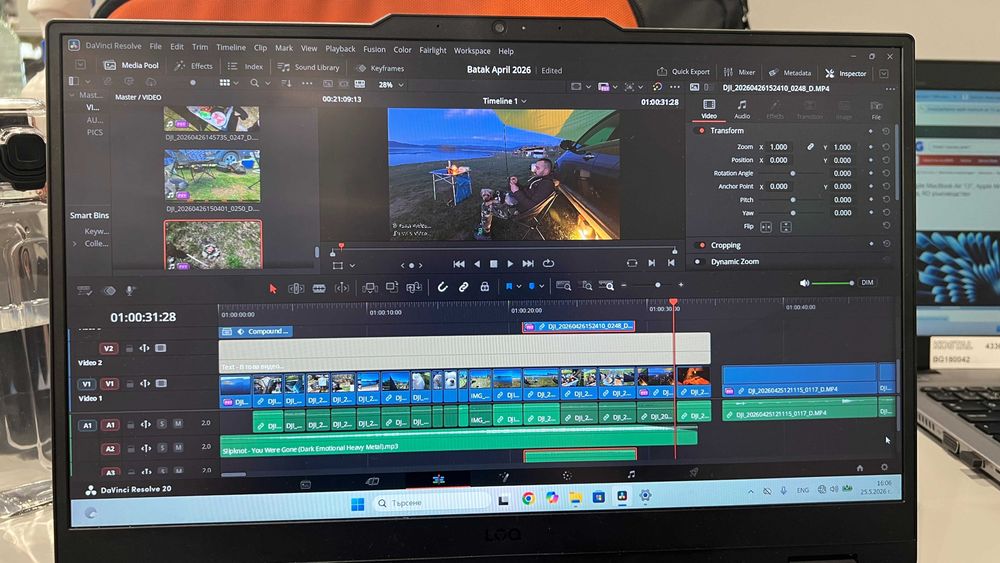Add keyframe for Rotation Angle

pos(871,173)
